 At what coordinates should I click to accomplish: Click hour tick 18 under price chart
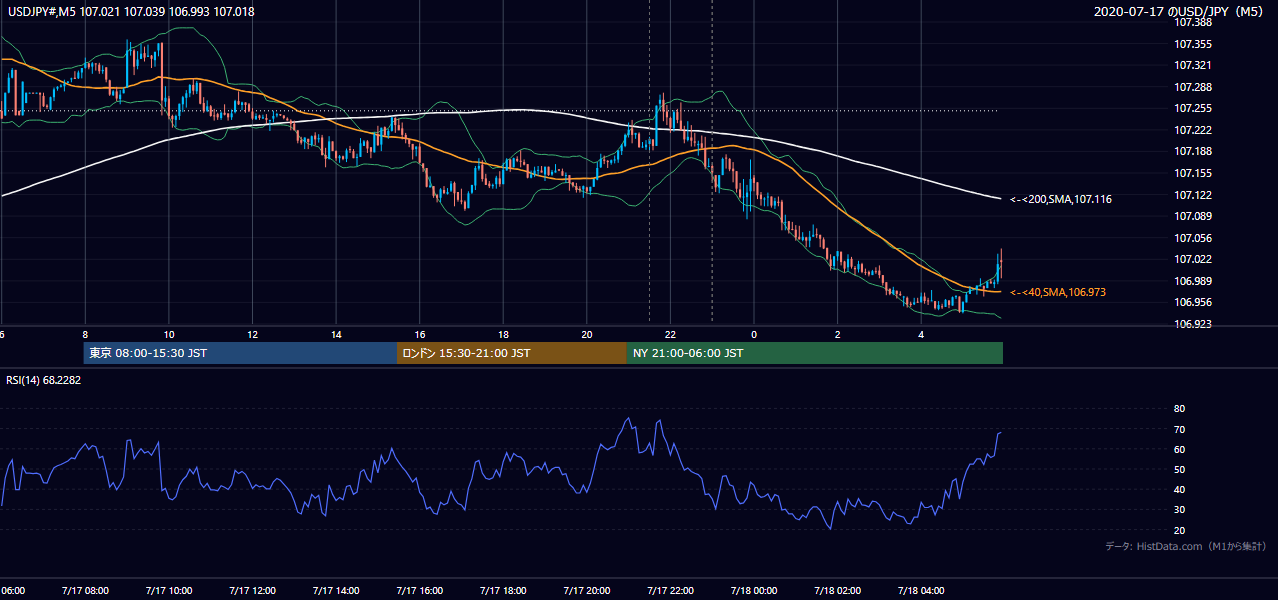[x=504, y=334]
